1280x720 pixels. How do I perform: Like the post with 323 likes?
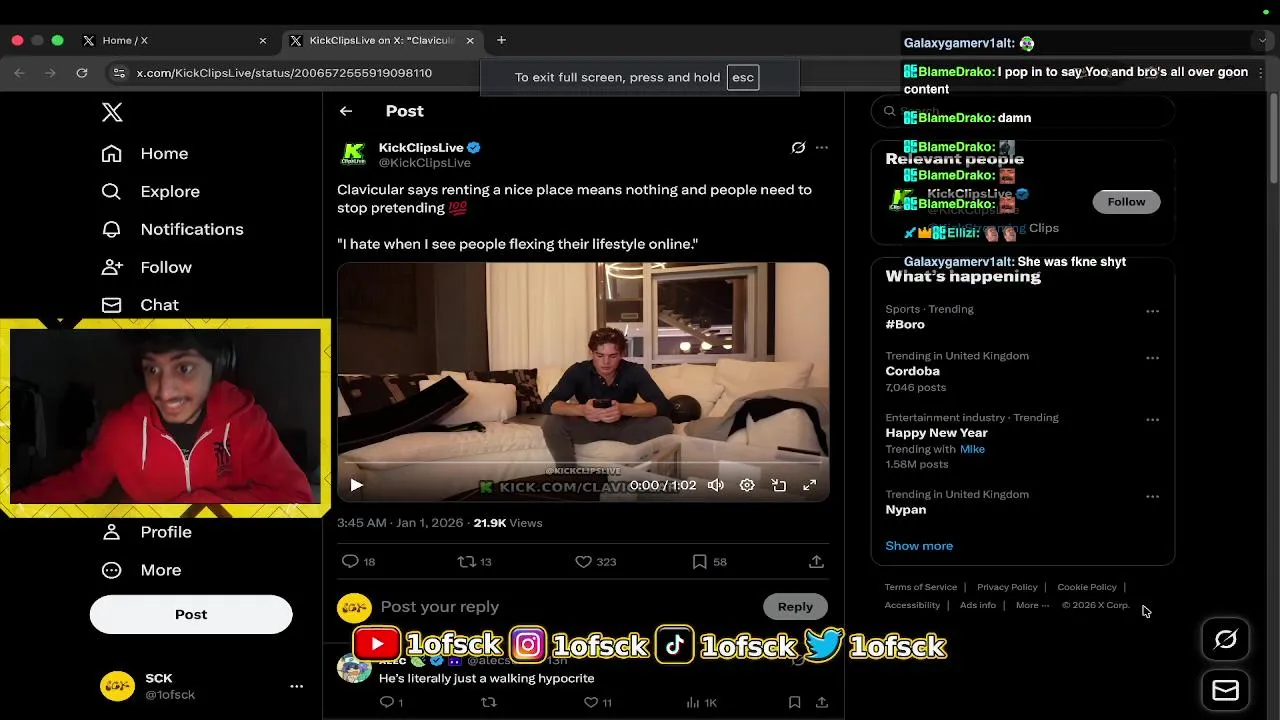tap(595, 562)
